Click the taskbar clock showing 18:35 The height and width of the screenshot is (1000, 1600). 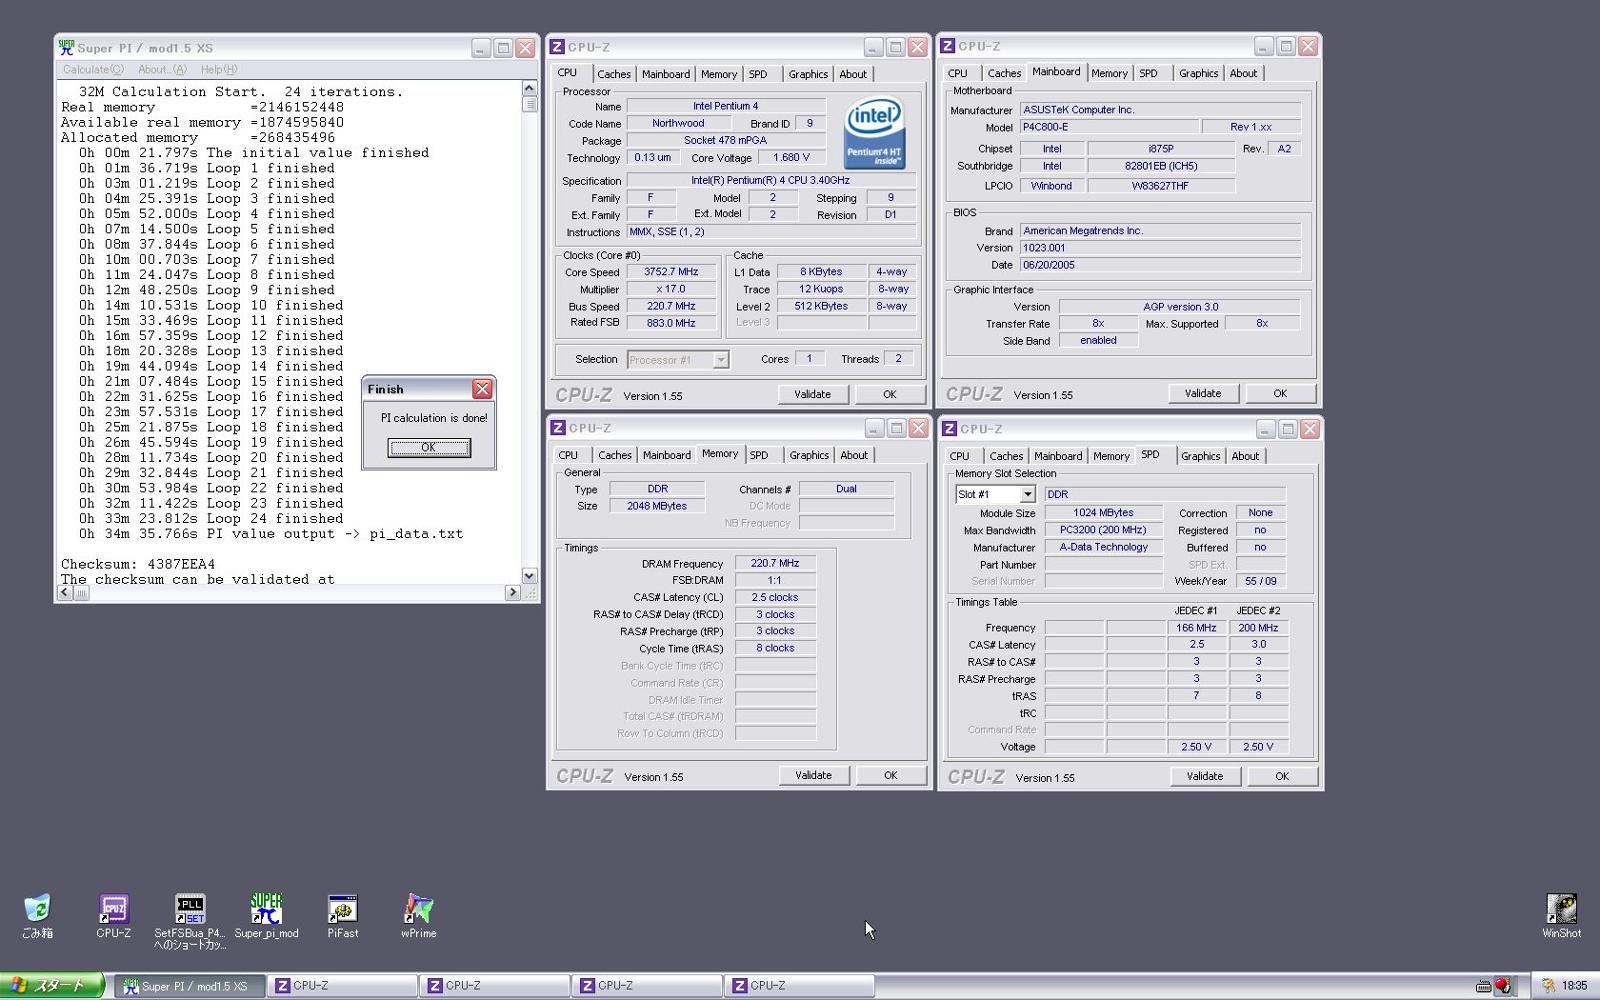1574,986
